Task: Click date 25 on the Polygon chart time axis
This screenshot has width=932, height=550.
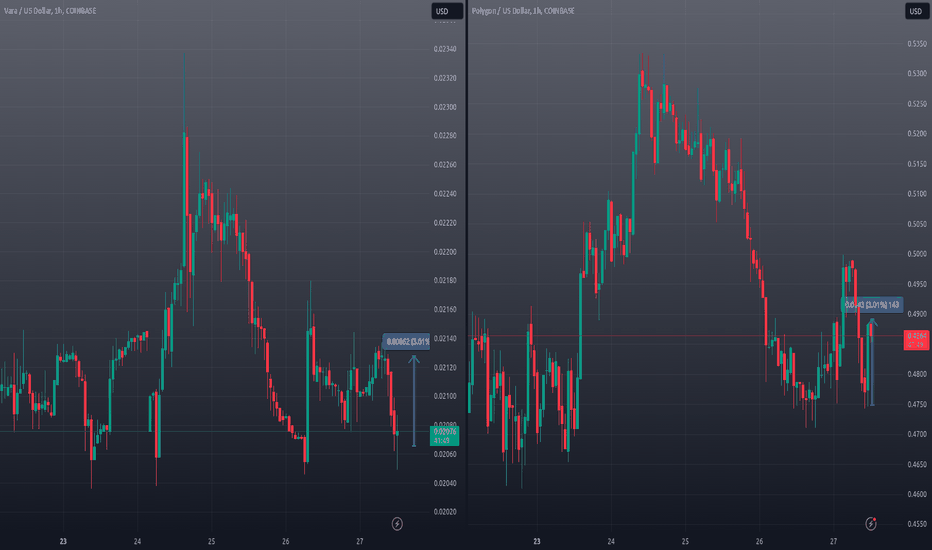Action: point(685,542)
